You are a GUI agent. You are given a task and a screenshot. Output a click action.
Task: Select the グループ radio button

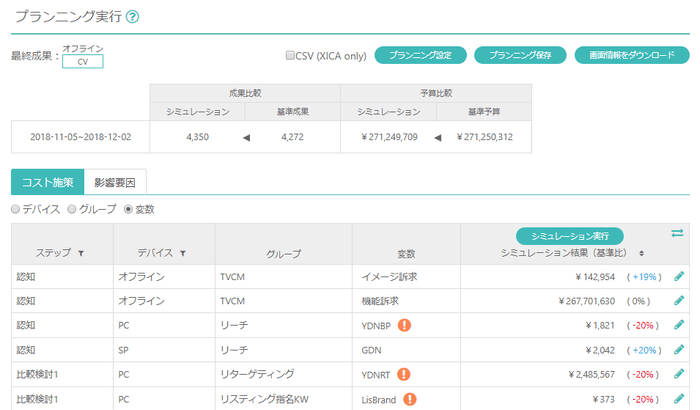[72, 209]
